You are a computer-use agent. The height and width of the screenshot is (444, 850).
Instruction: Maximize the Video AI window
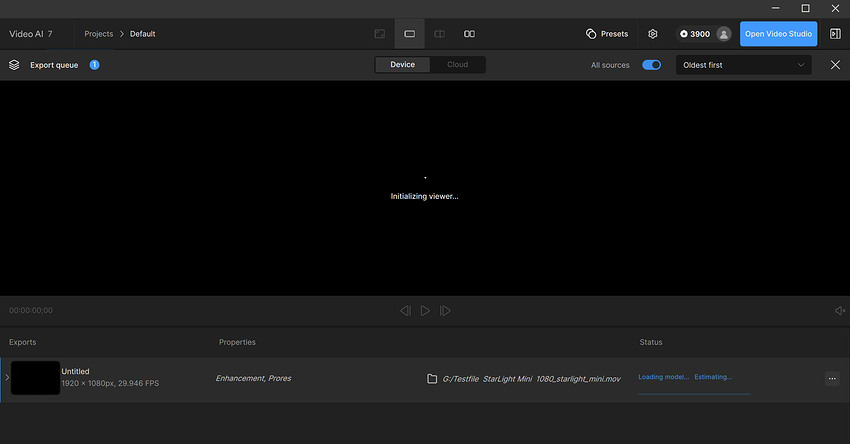point(806,8)
